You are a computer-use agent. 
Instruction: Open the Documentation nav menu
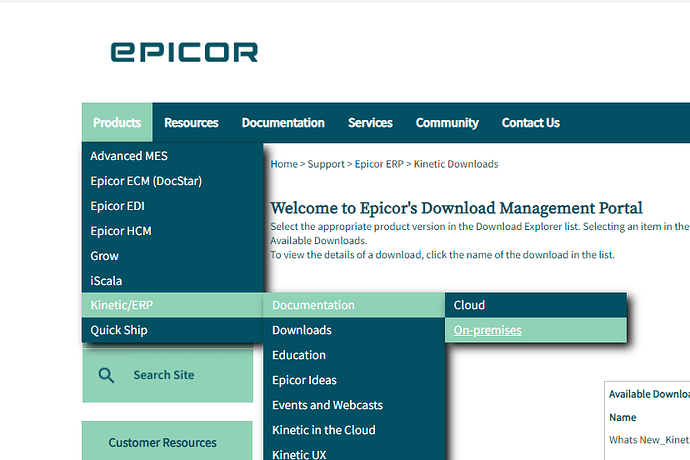283,122
